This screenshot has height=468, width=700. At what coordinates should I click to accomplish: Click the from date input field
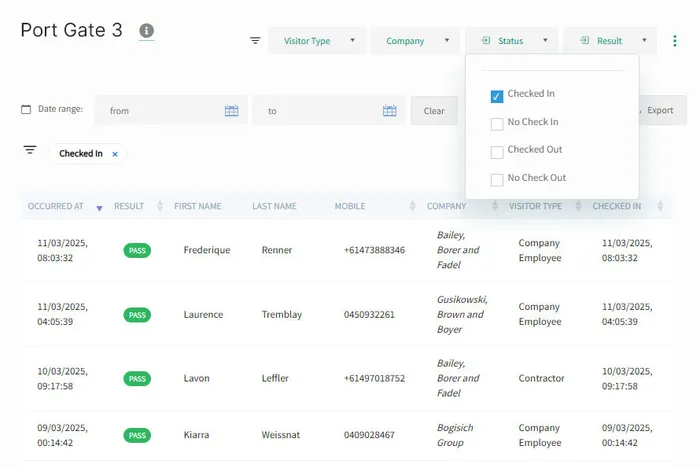click(x=160, y=111)
